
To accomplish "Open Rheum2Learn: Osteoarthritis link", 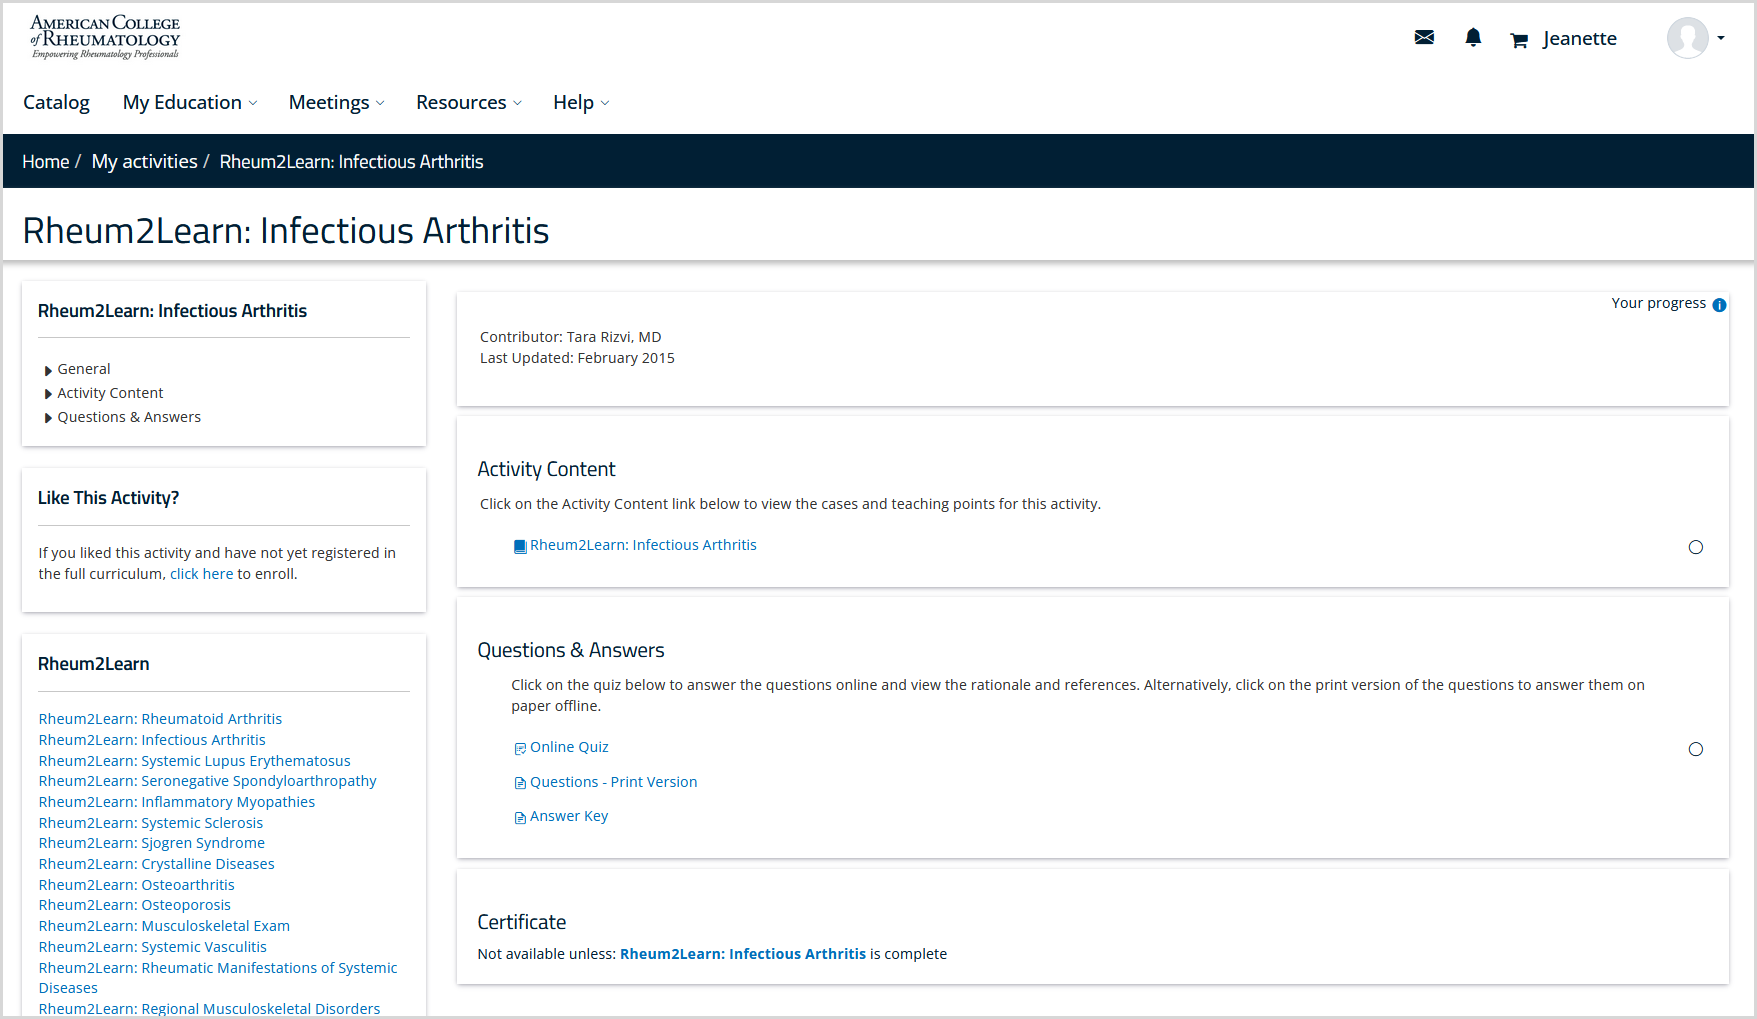I will (x=137, y=885).
